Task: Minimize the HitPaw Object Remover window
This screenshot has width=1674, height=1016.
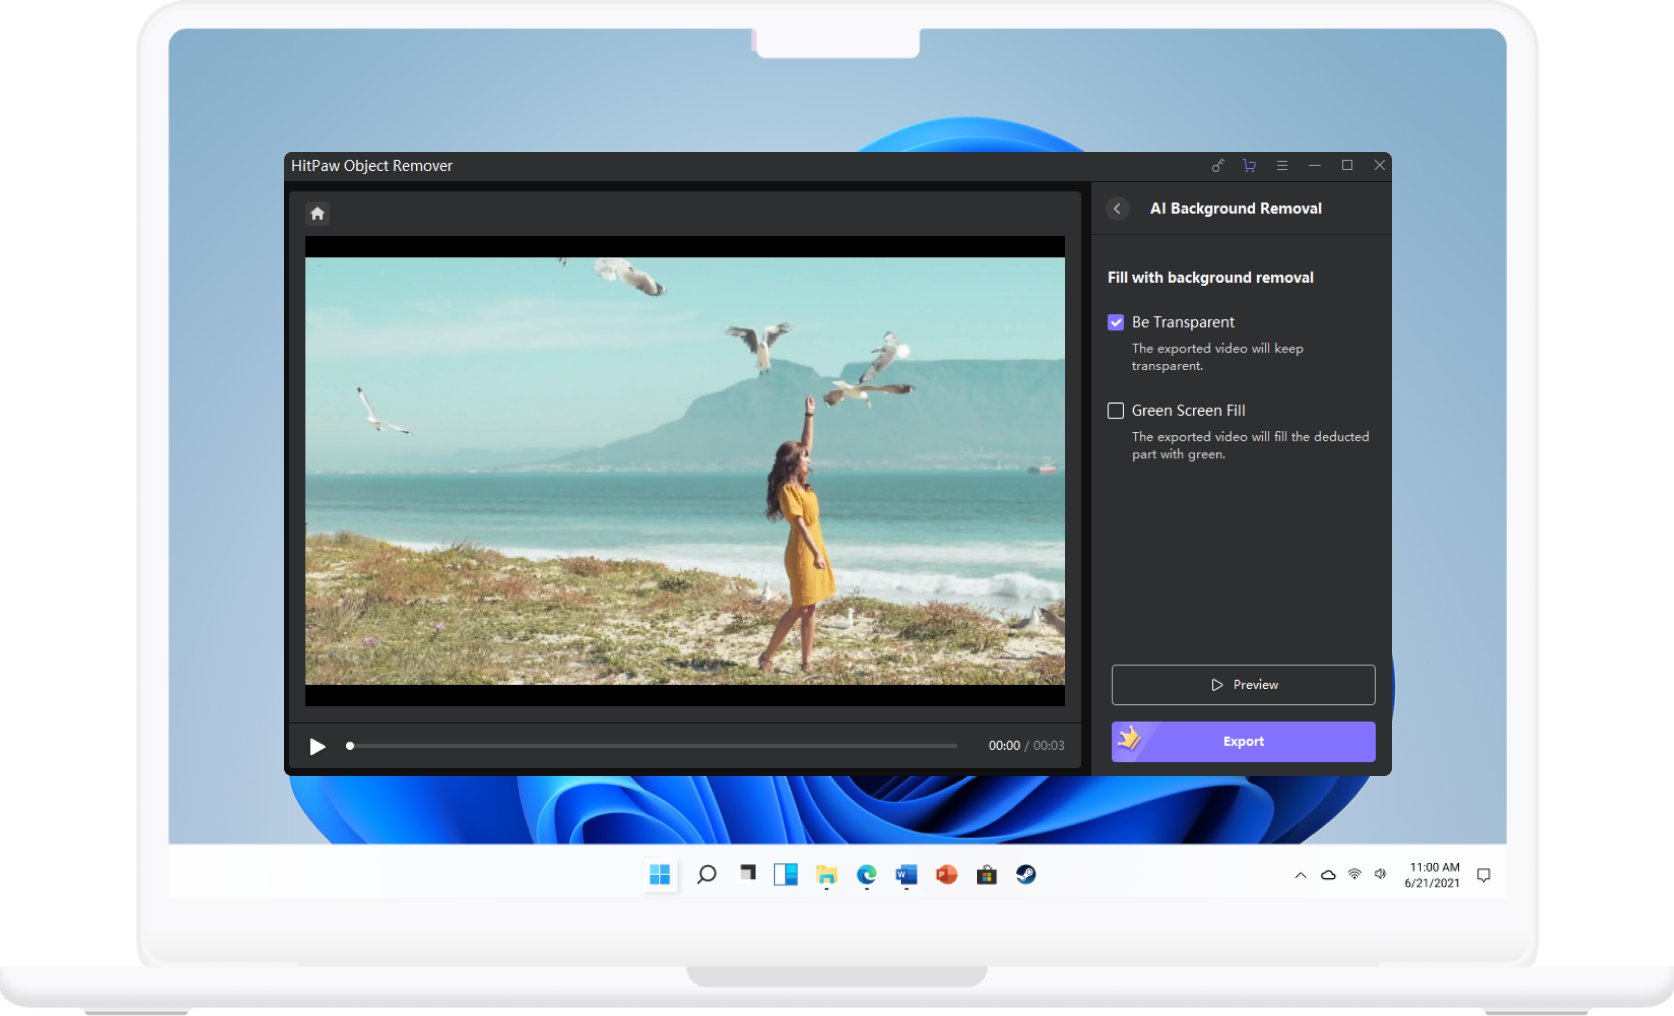Action: coord(1315,166)
